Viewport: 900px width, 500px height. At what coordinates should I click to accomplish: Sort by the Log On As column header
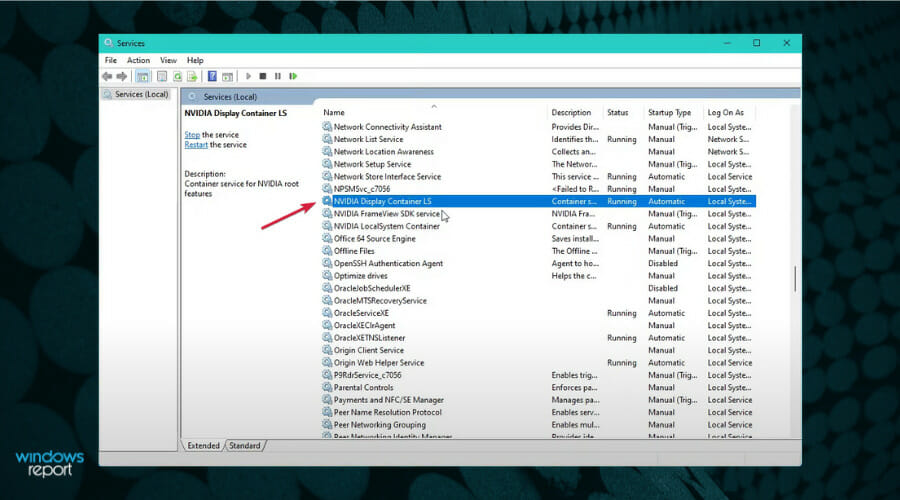pyautogui.click(x=726, y=113)
